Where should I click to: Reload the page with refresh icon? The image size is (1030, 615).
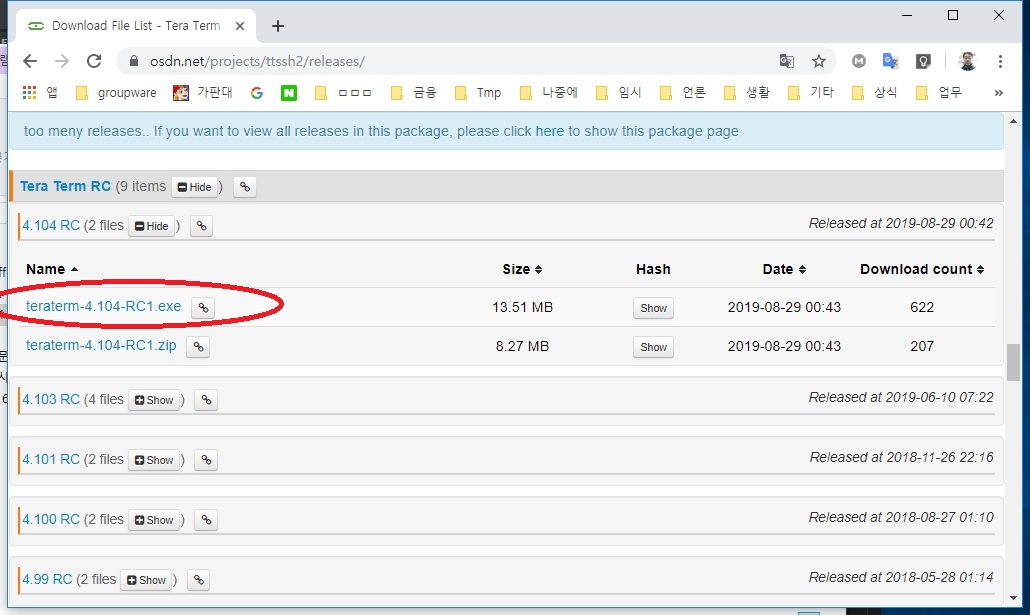pyautogui.click(x=94, y=61)
